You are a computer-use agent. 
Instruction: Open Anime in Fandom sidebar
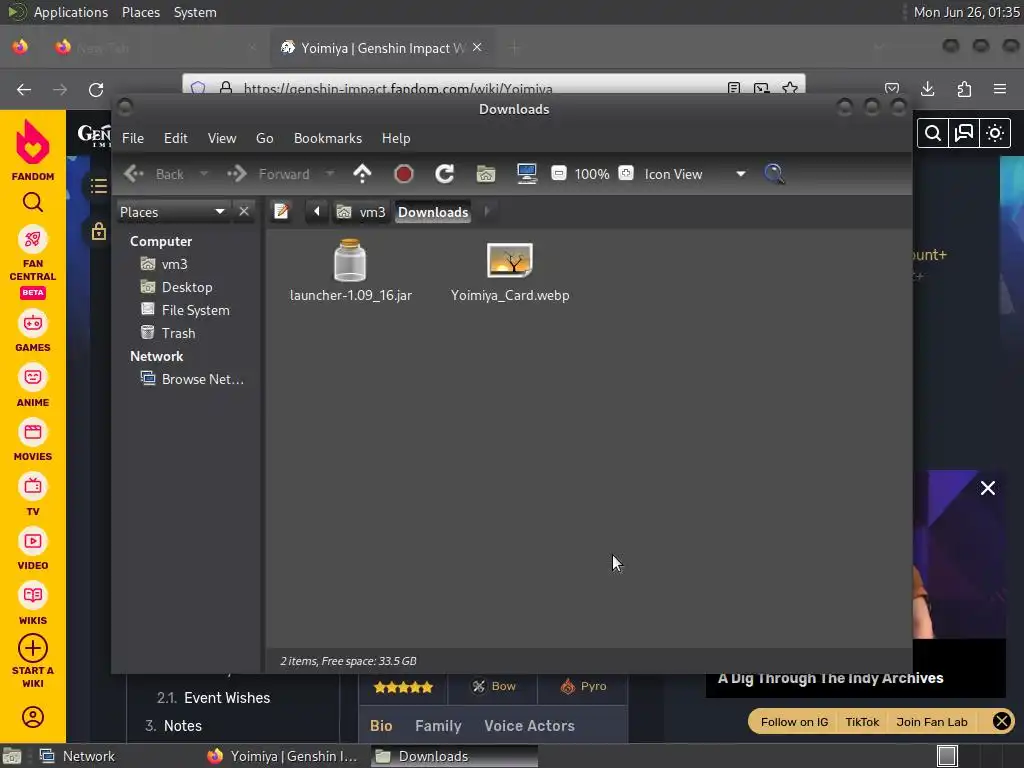click(33, 387)
